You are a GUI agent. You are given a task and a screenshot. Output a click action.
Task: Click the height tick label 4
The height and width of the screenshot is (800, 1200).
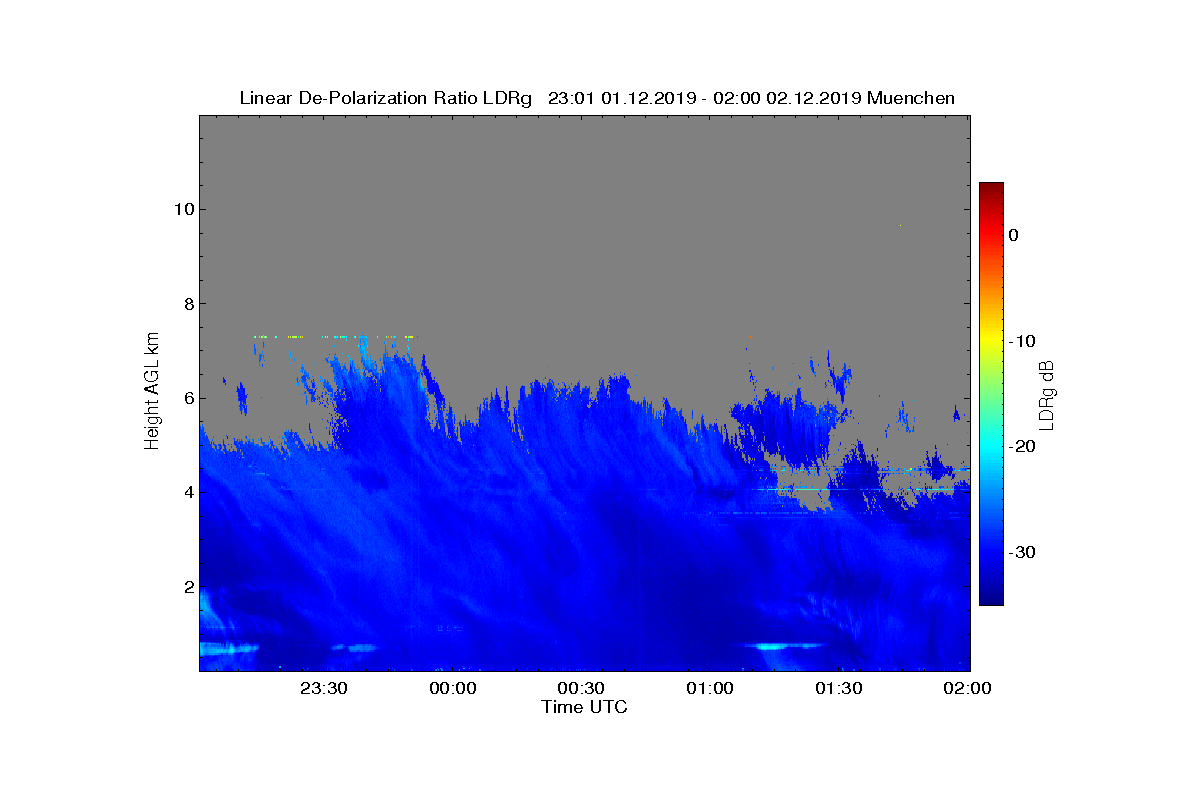coord(188,492)
